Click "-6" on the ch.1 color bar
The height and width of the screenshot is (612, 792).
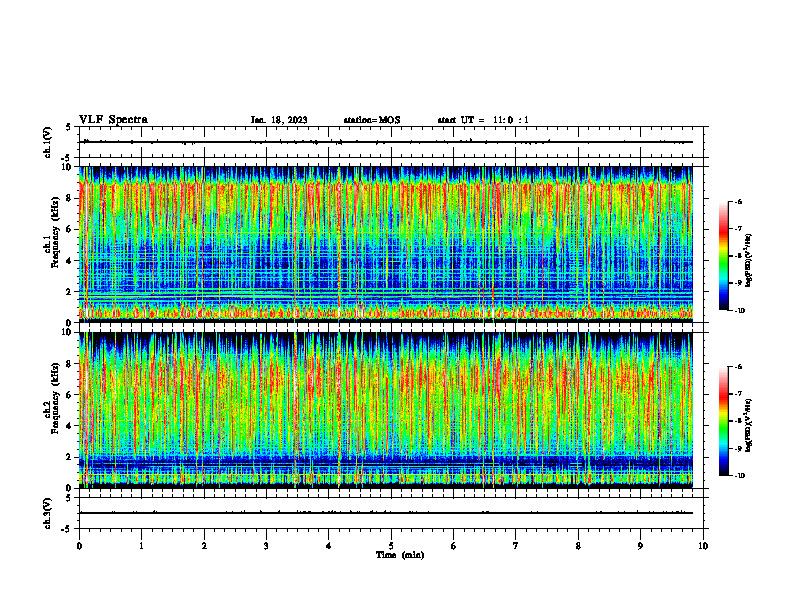pos(738,201)
